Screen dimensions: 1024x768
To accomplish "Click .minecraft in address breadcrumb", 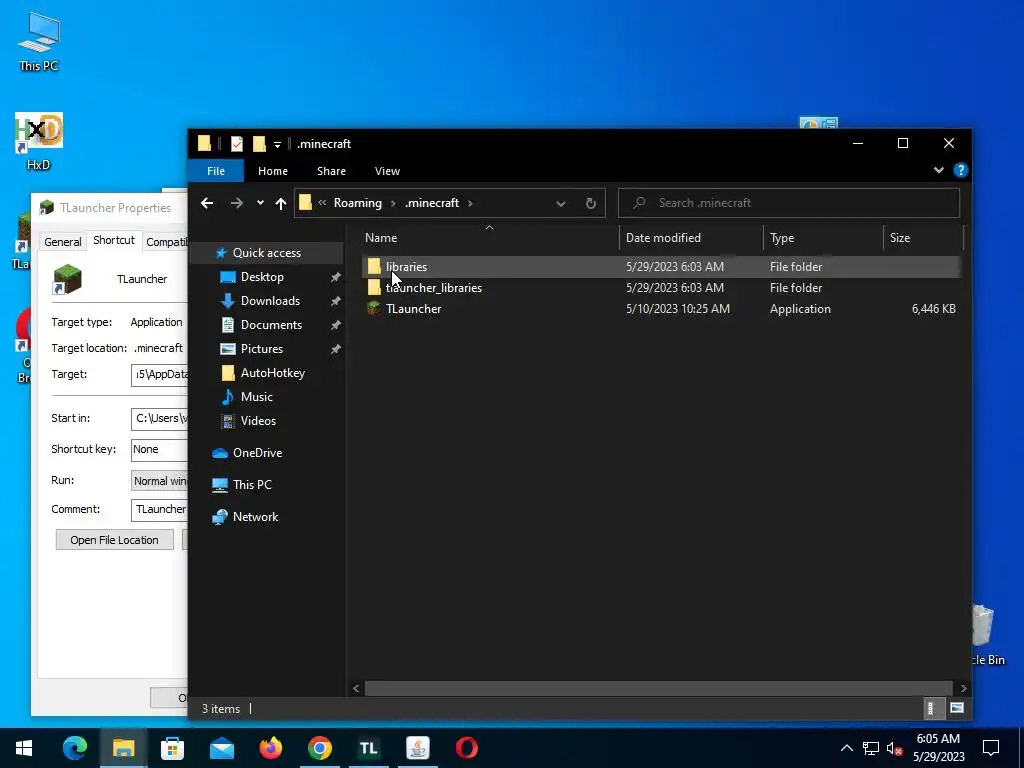I will pos(432,203).
